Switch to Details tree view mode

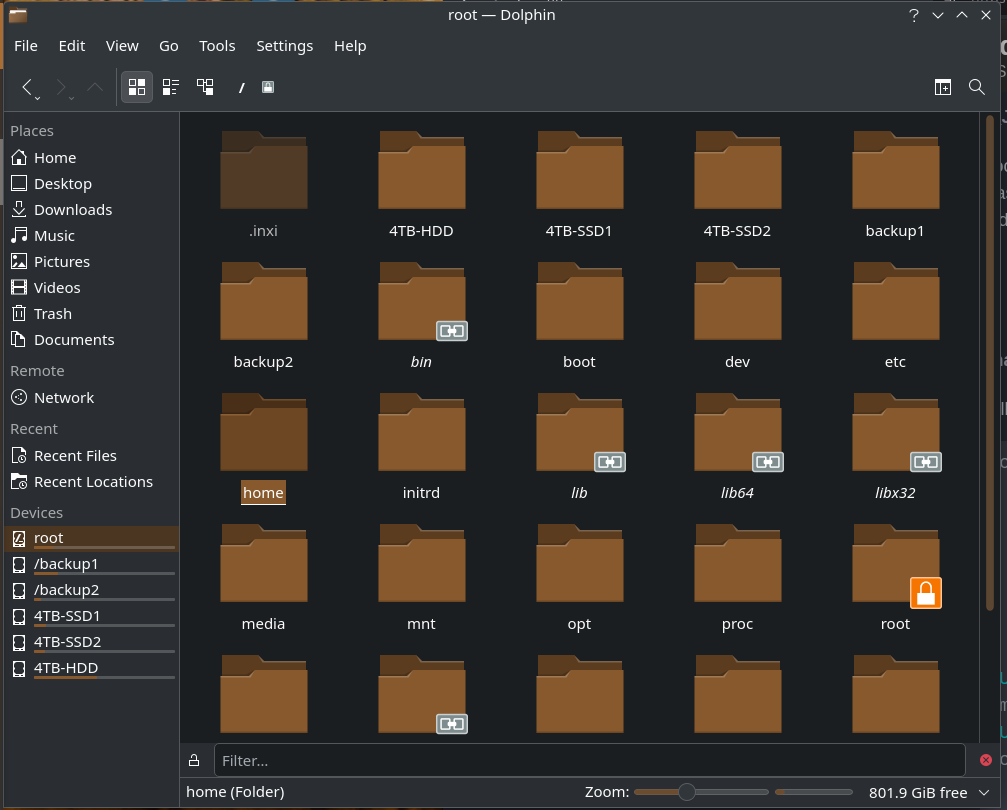(205, 87)
